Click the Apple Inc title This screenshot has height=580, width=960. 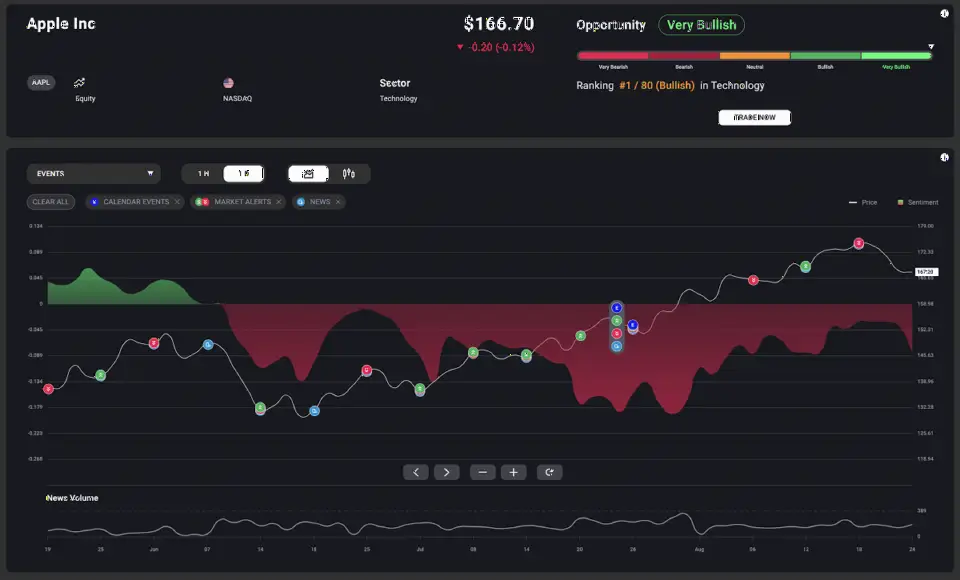click(61, 24)
